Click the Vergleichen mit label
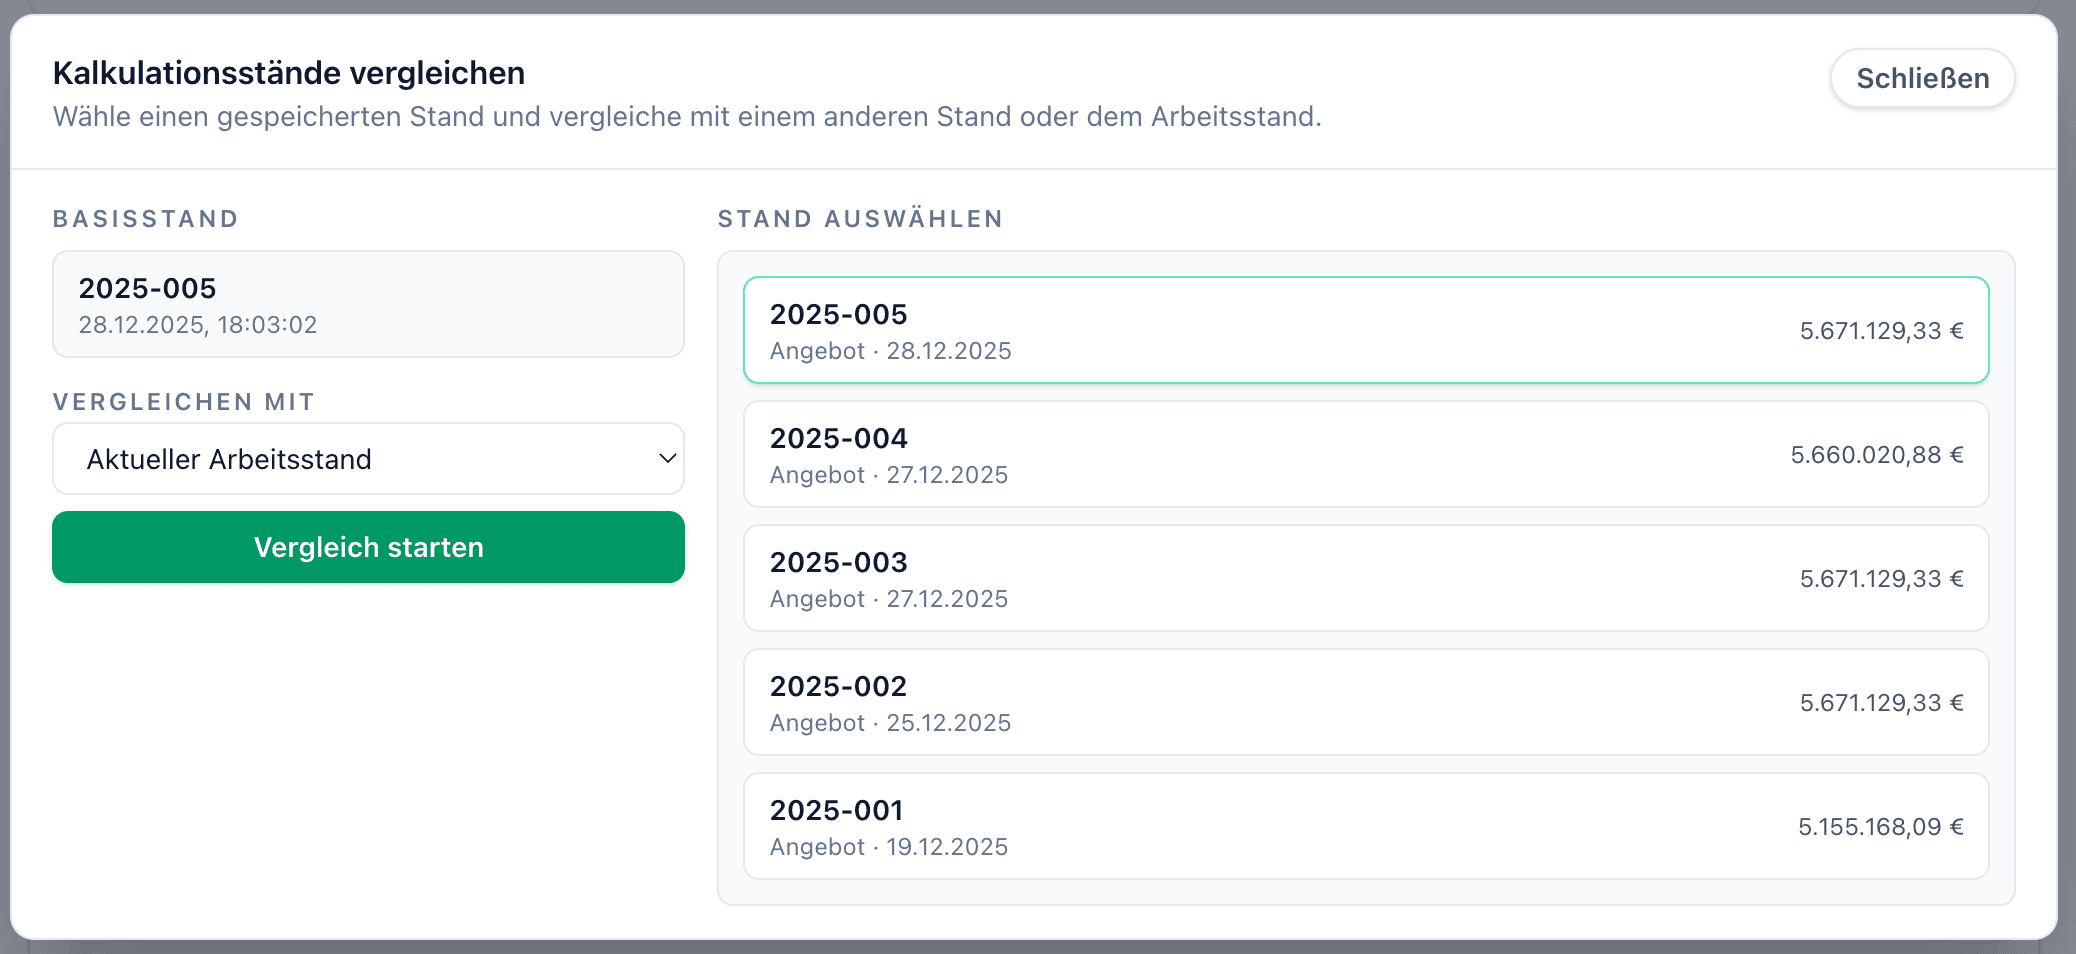 [183, 401]
